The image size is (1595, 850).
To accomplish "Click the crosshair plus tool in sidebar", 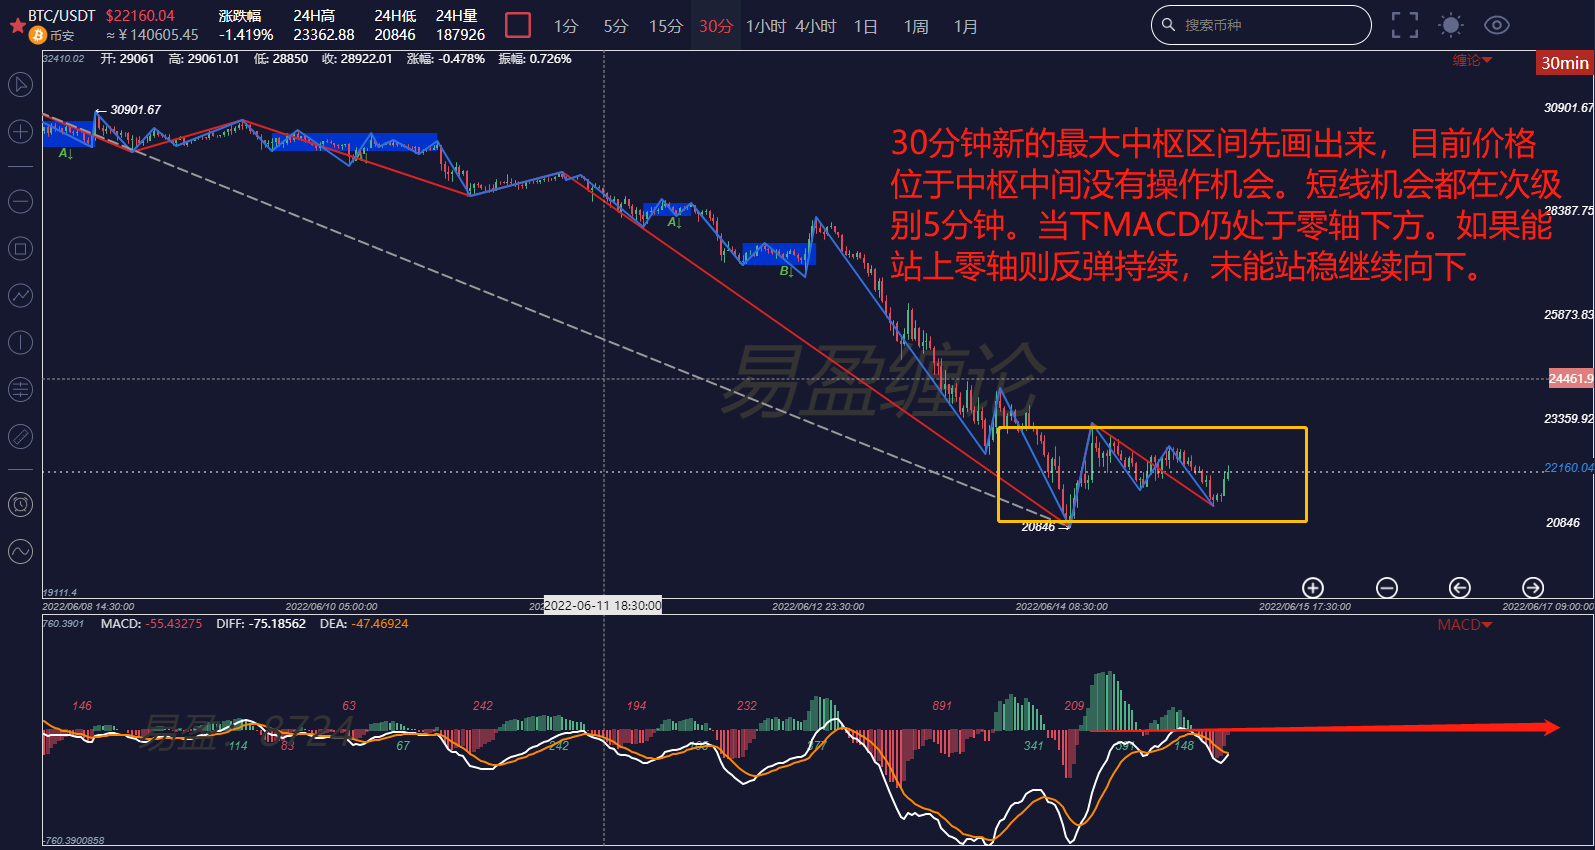I will [x=20, y=131].
